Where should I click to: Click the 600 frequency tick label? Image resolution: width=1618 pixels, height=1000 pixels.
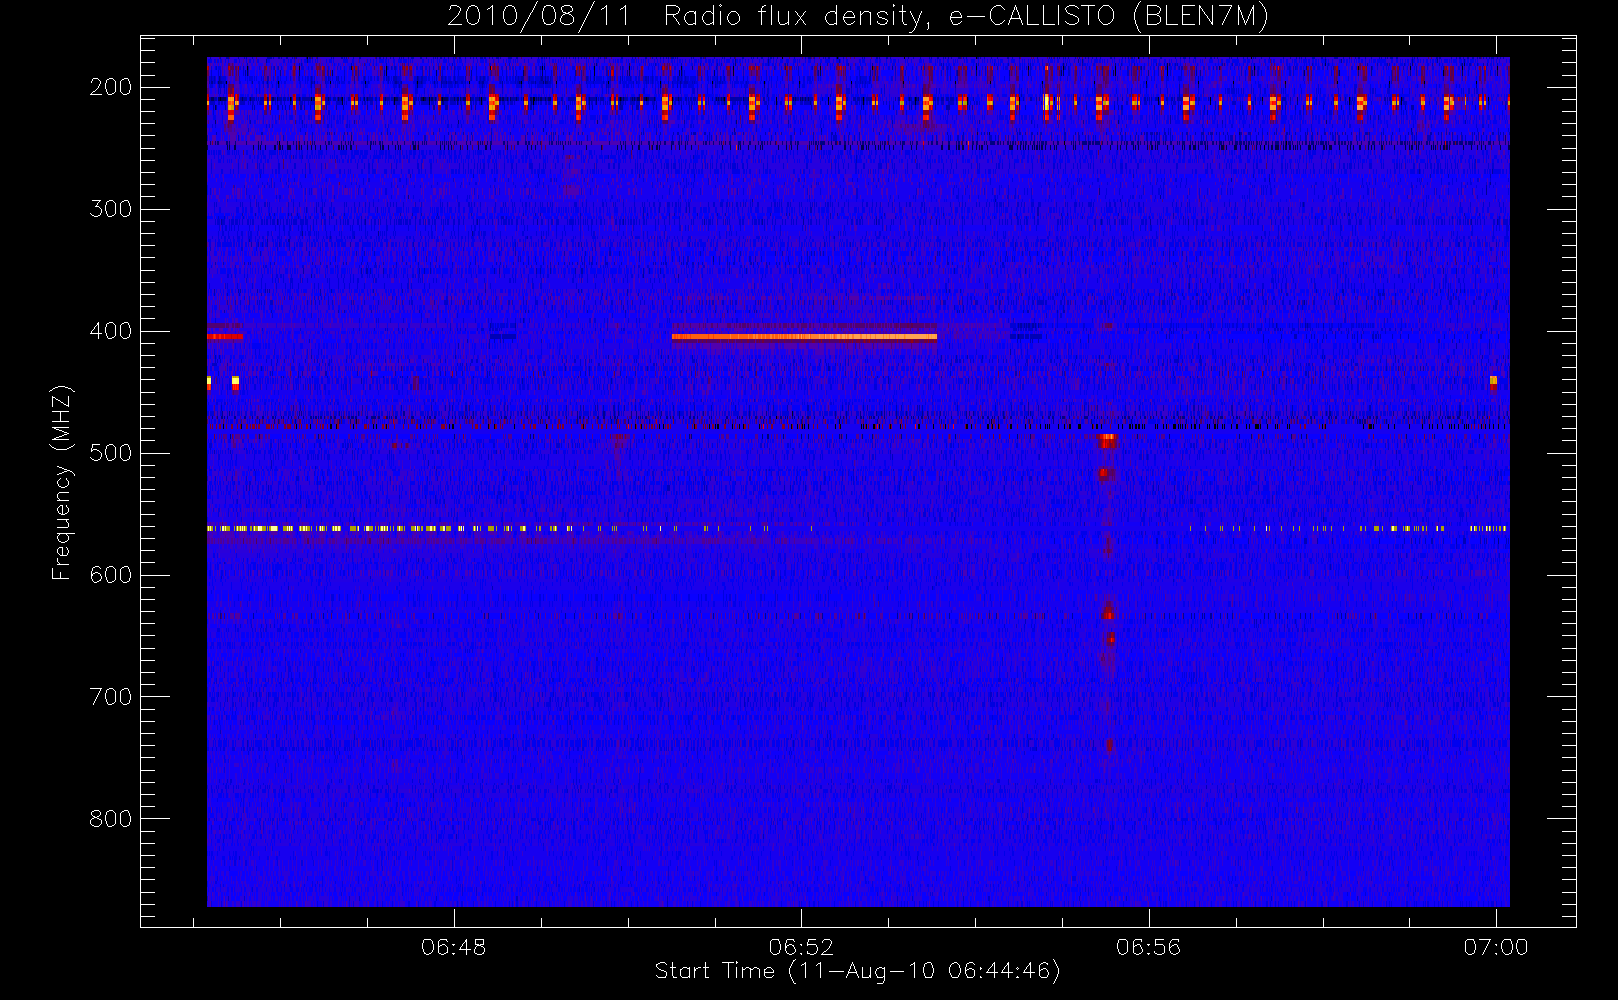pos(111,575)
